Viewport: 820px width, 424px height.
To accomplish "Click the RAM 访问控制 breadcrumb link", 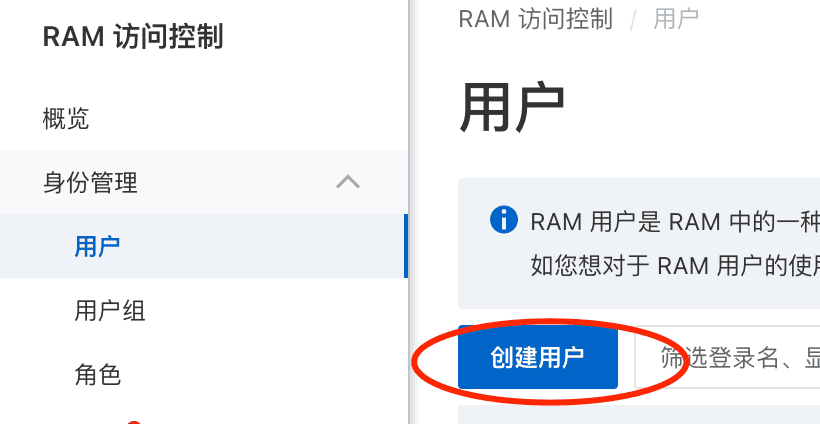I will pyautogui.click(x=536, y=19).
